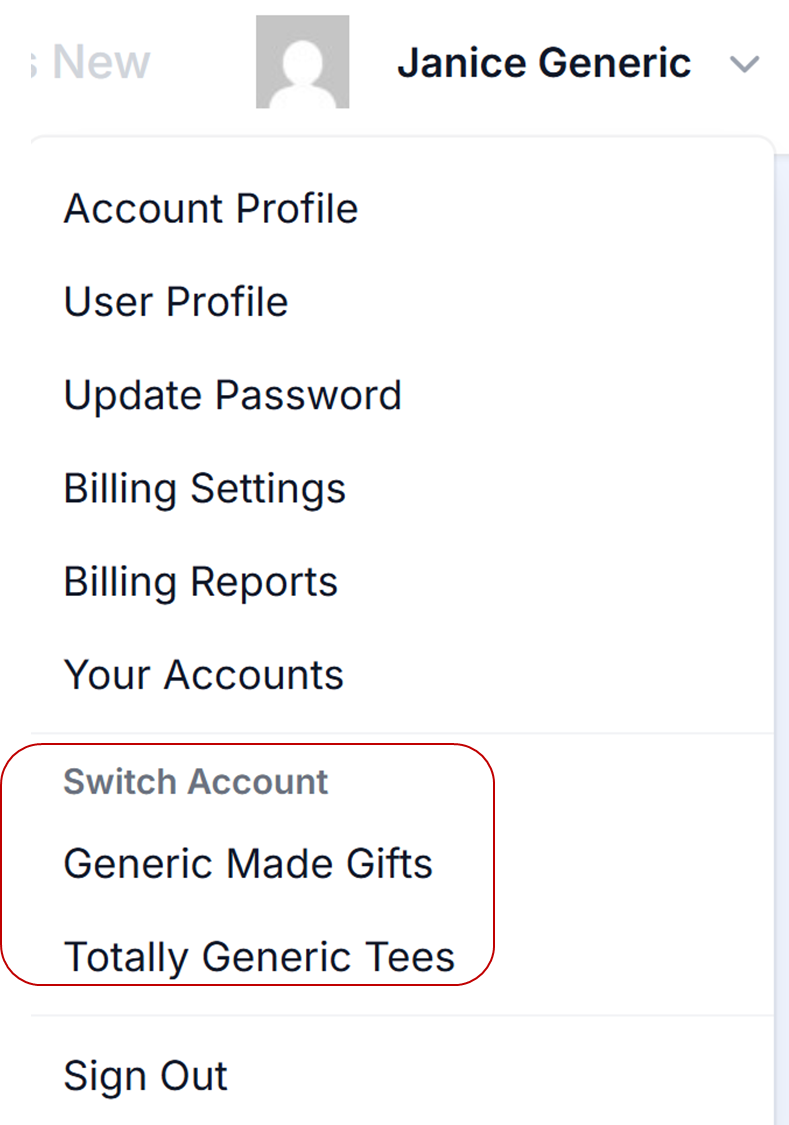Open Your Accounts page
789x1125 pixels.
click(x=203, y=675)
